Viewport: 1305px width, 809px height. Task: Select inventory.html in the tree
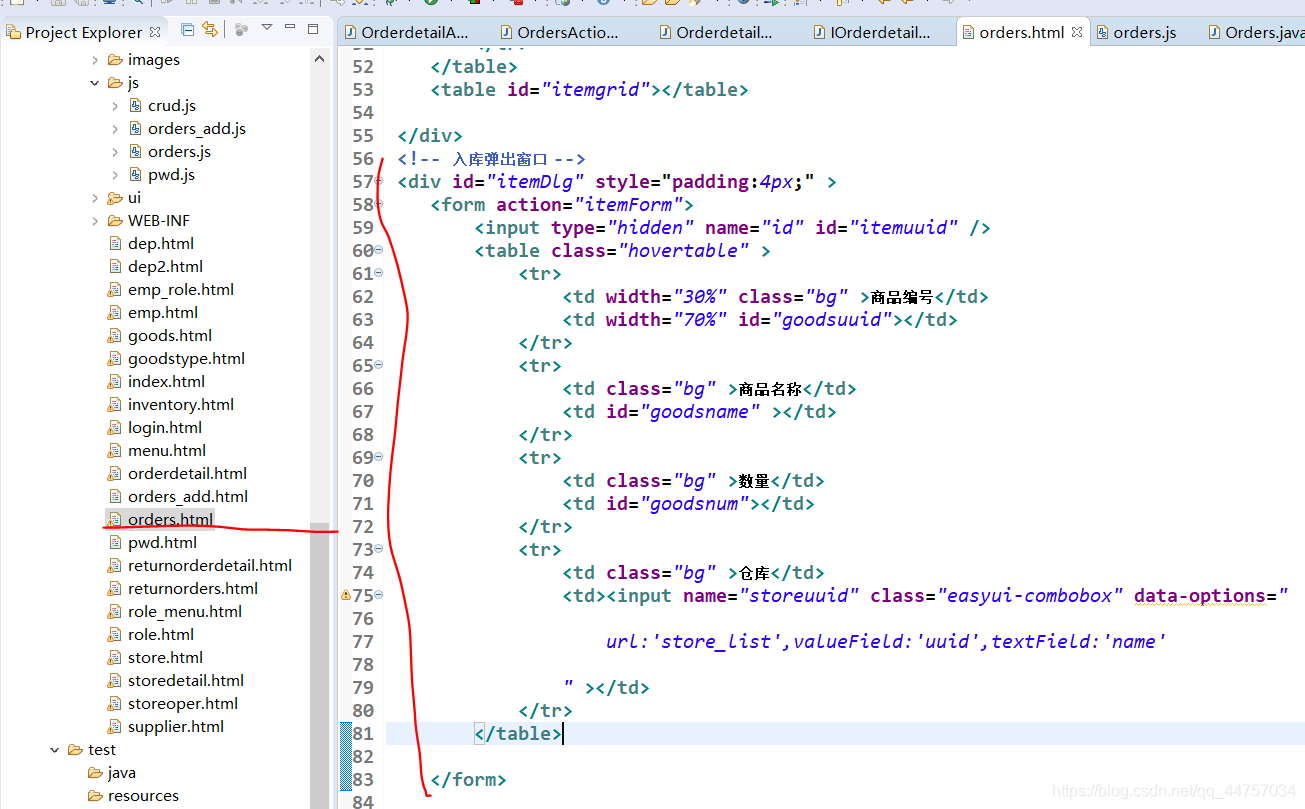(x=181, y=405)
